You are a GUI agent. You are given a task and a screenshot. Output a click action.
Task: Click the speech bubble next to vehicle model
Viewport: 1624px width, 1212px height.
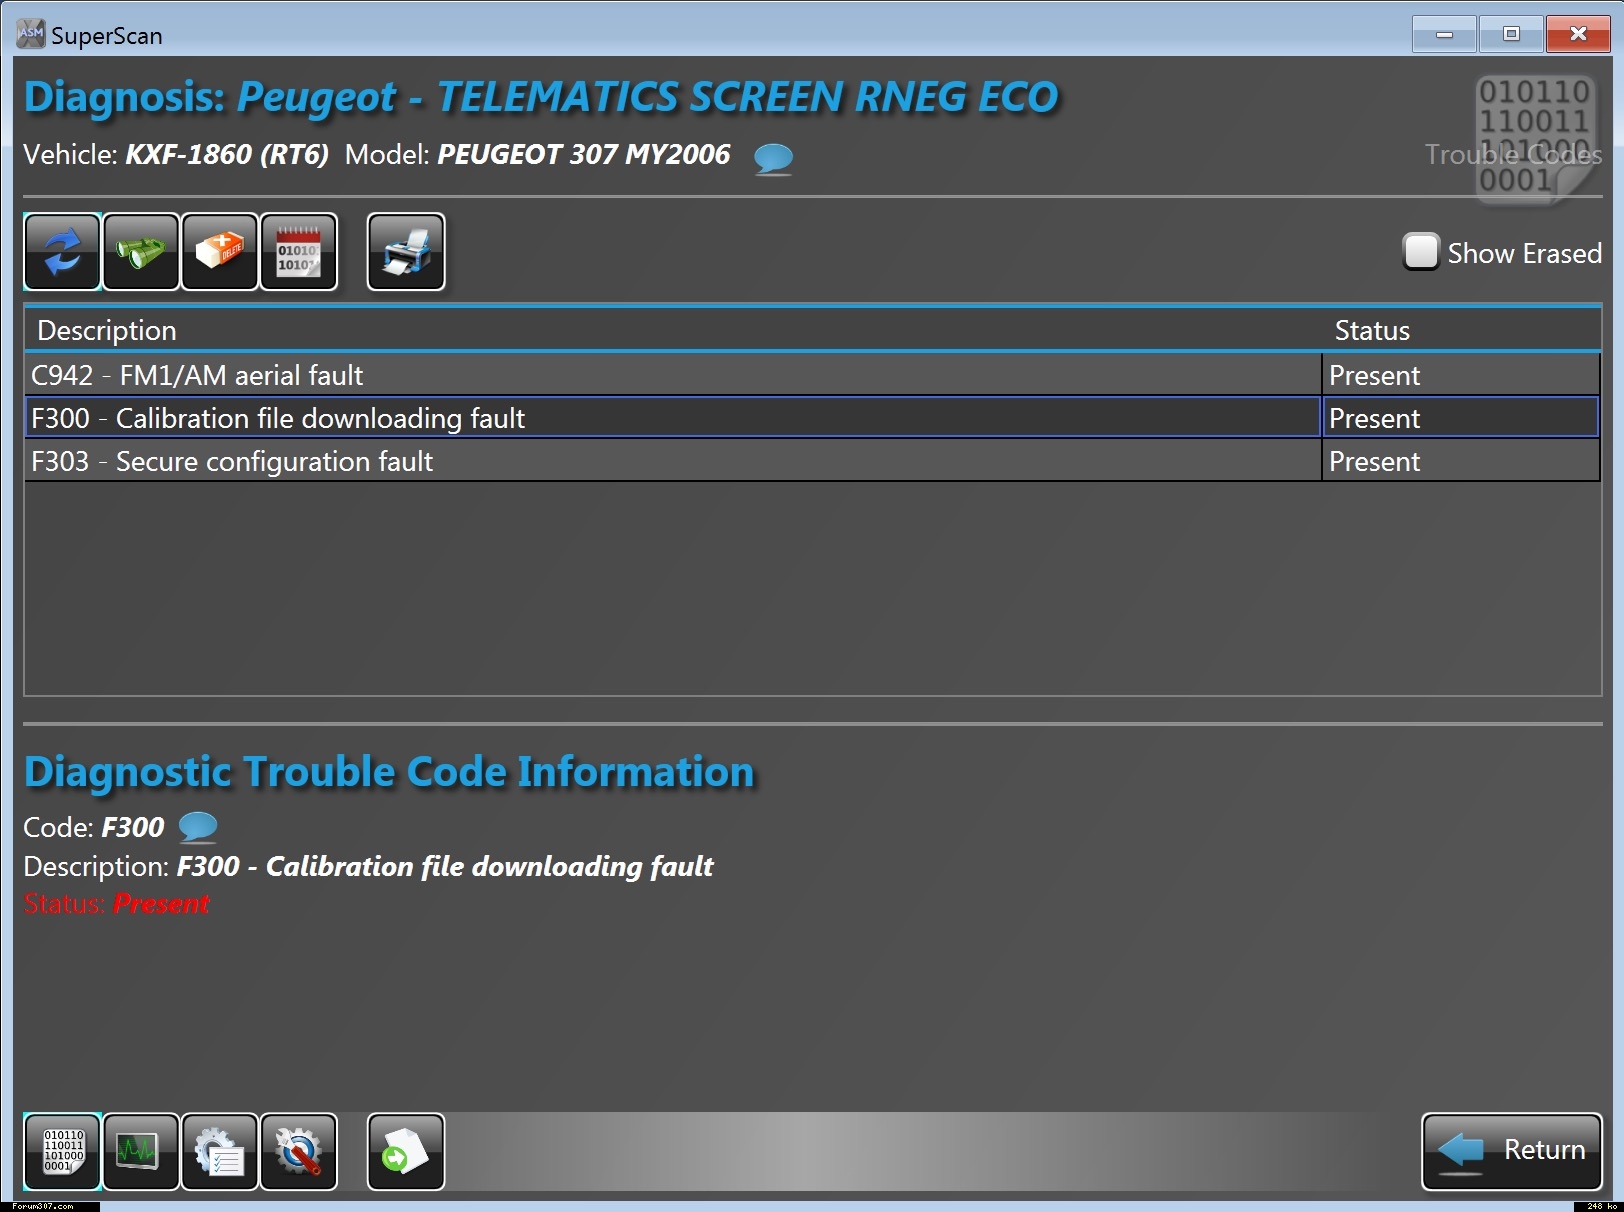click(773, 157)
